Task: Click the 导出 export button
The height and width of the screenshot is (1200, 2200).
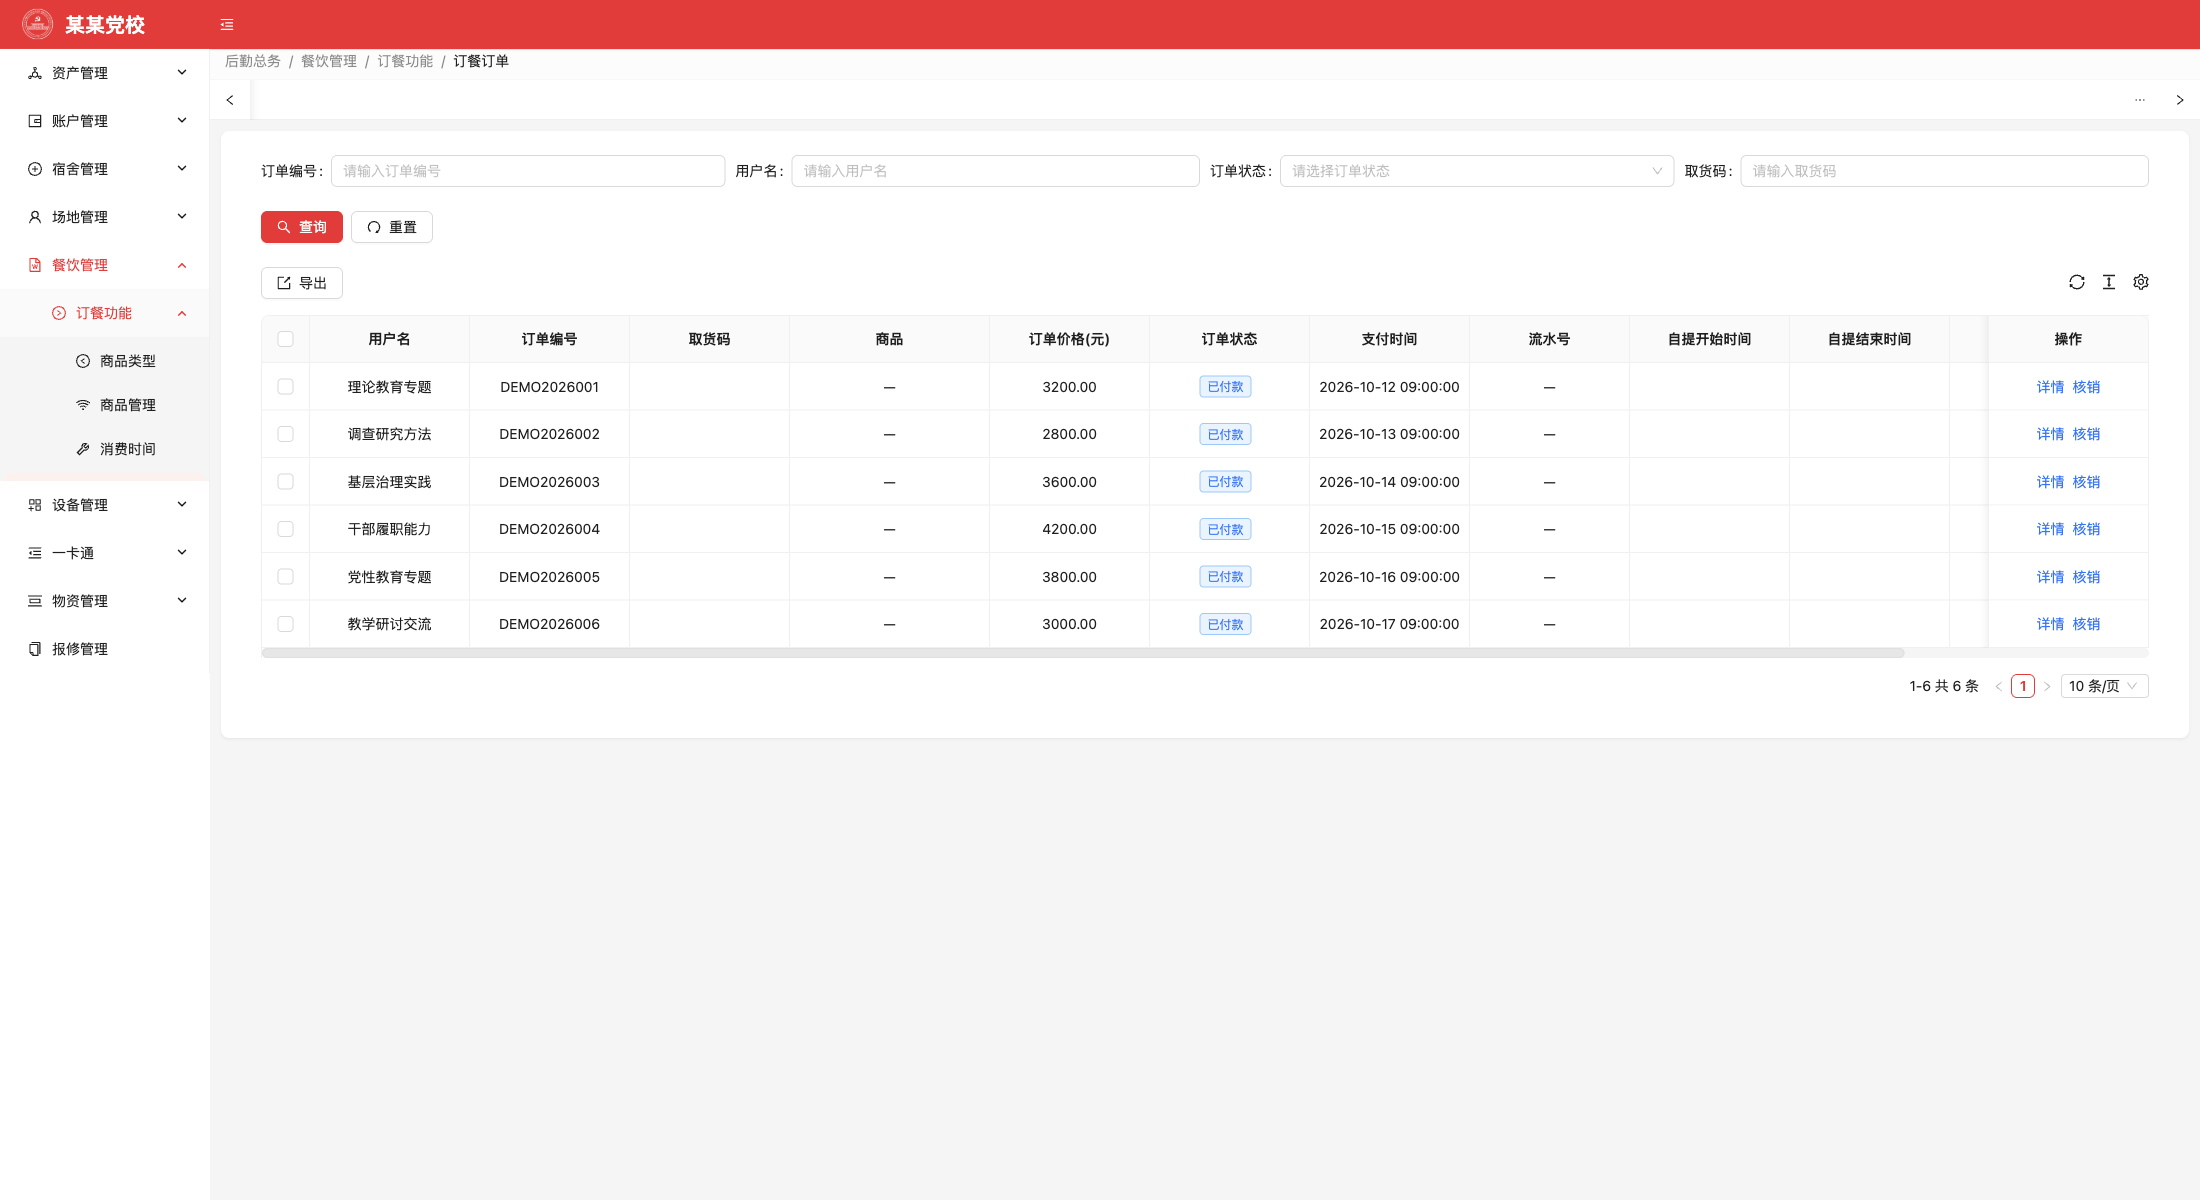Action: [302, 283]
